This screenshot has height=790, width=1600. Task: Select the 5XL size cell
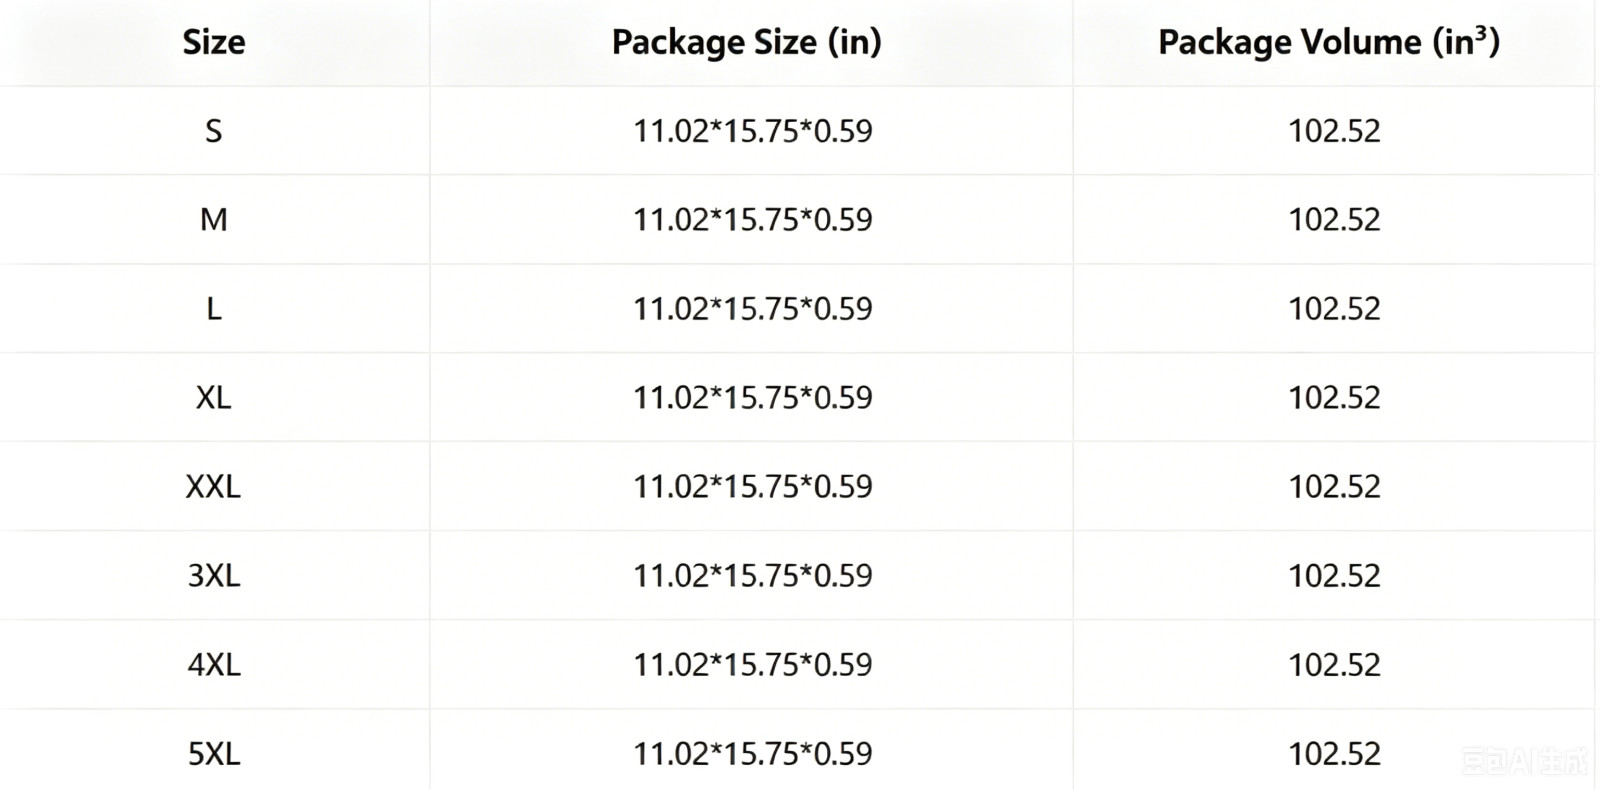213,754
